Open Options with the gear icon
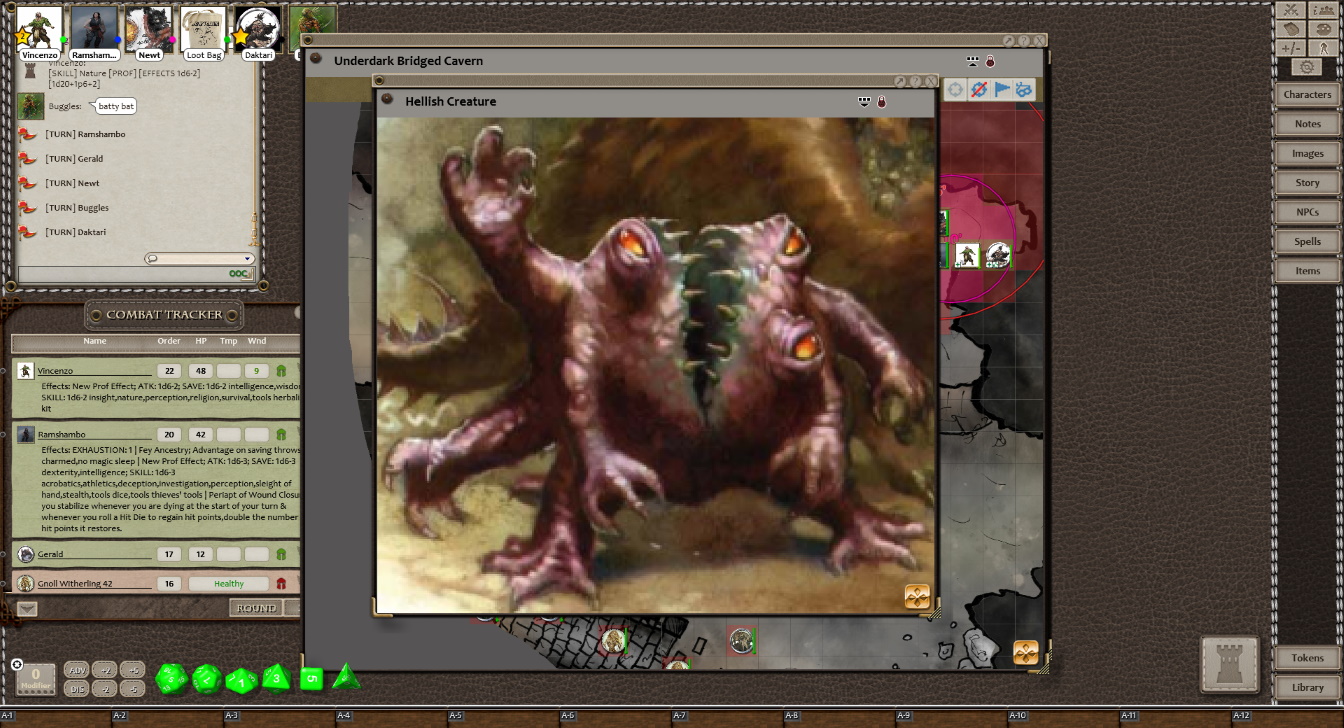This screenshot has height=728, width=1344. pyautogui.click(x=1307, y=67)
